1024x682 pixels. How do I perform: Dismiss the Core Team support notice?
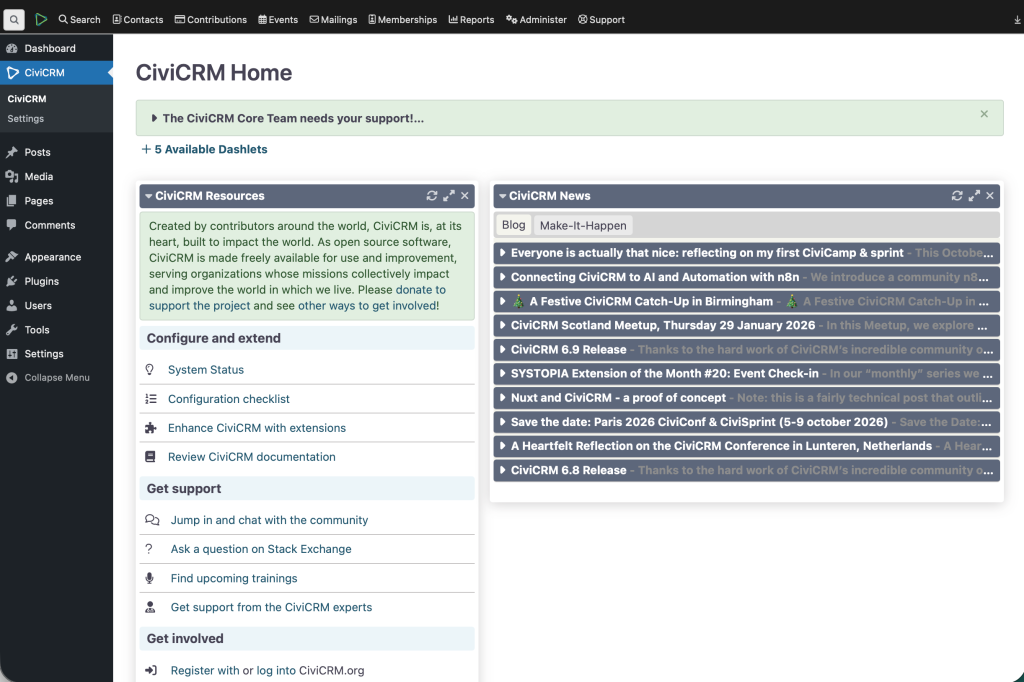(x=983, y=116)
